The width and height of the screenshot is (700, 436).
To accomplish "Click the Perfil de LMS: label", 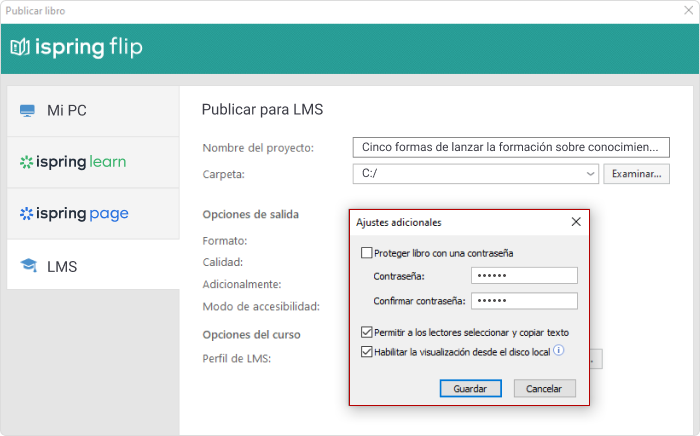I will click(237, 358).
